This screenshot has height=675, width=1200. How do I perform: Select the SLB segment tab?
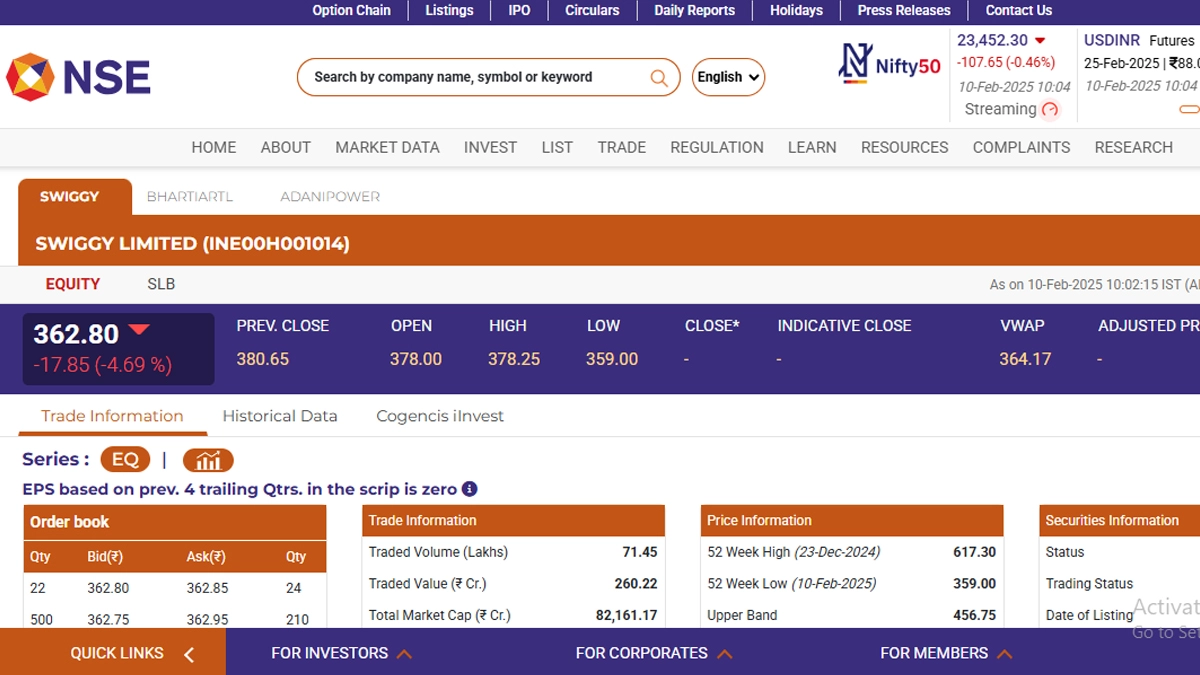[161, 284]
